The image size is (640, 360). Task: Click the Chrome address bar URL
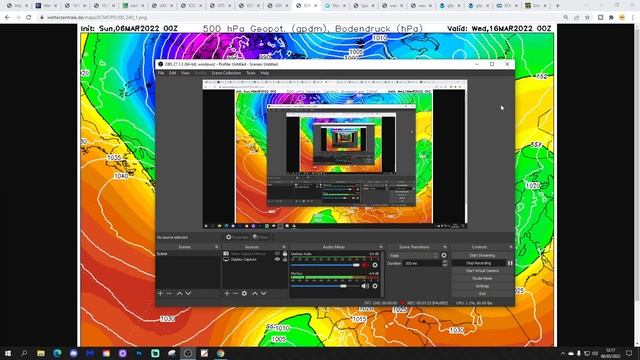pos(97,18)
